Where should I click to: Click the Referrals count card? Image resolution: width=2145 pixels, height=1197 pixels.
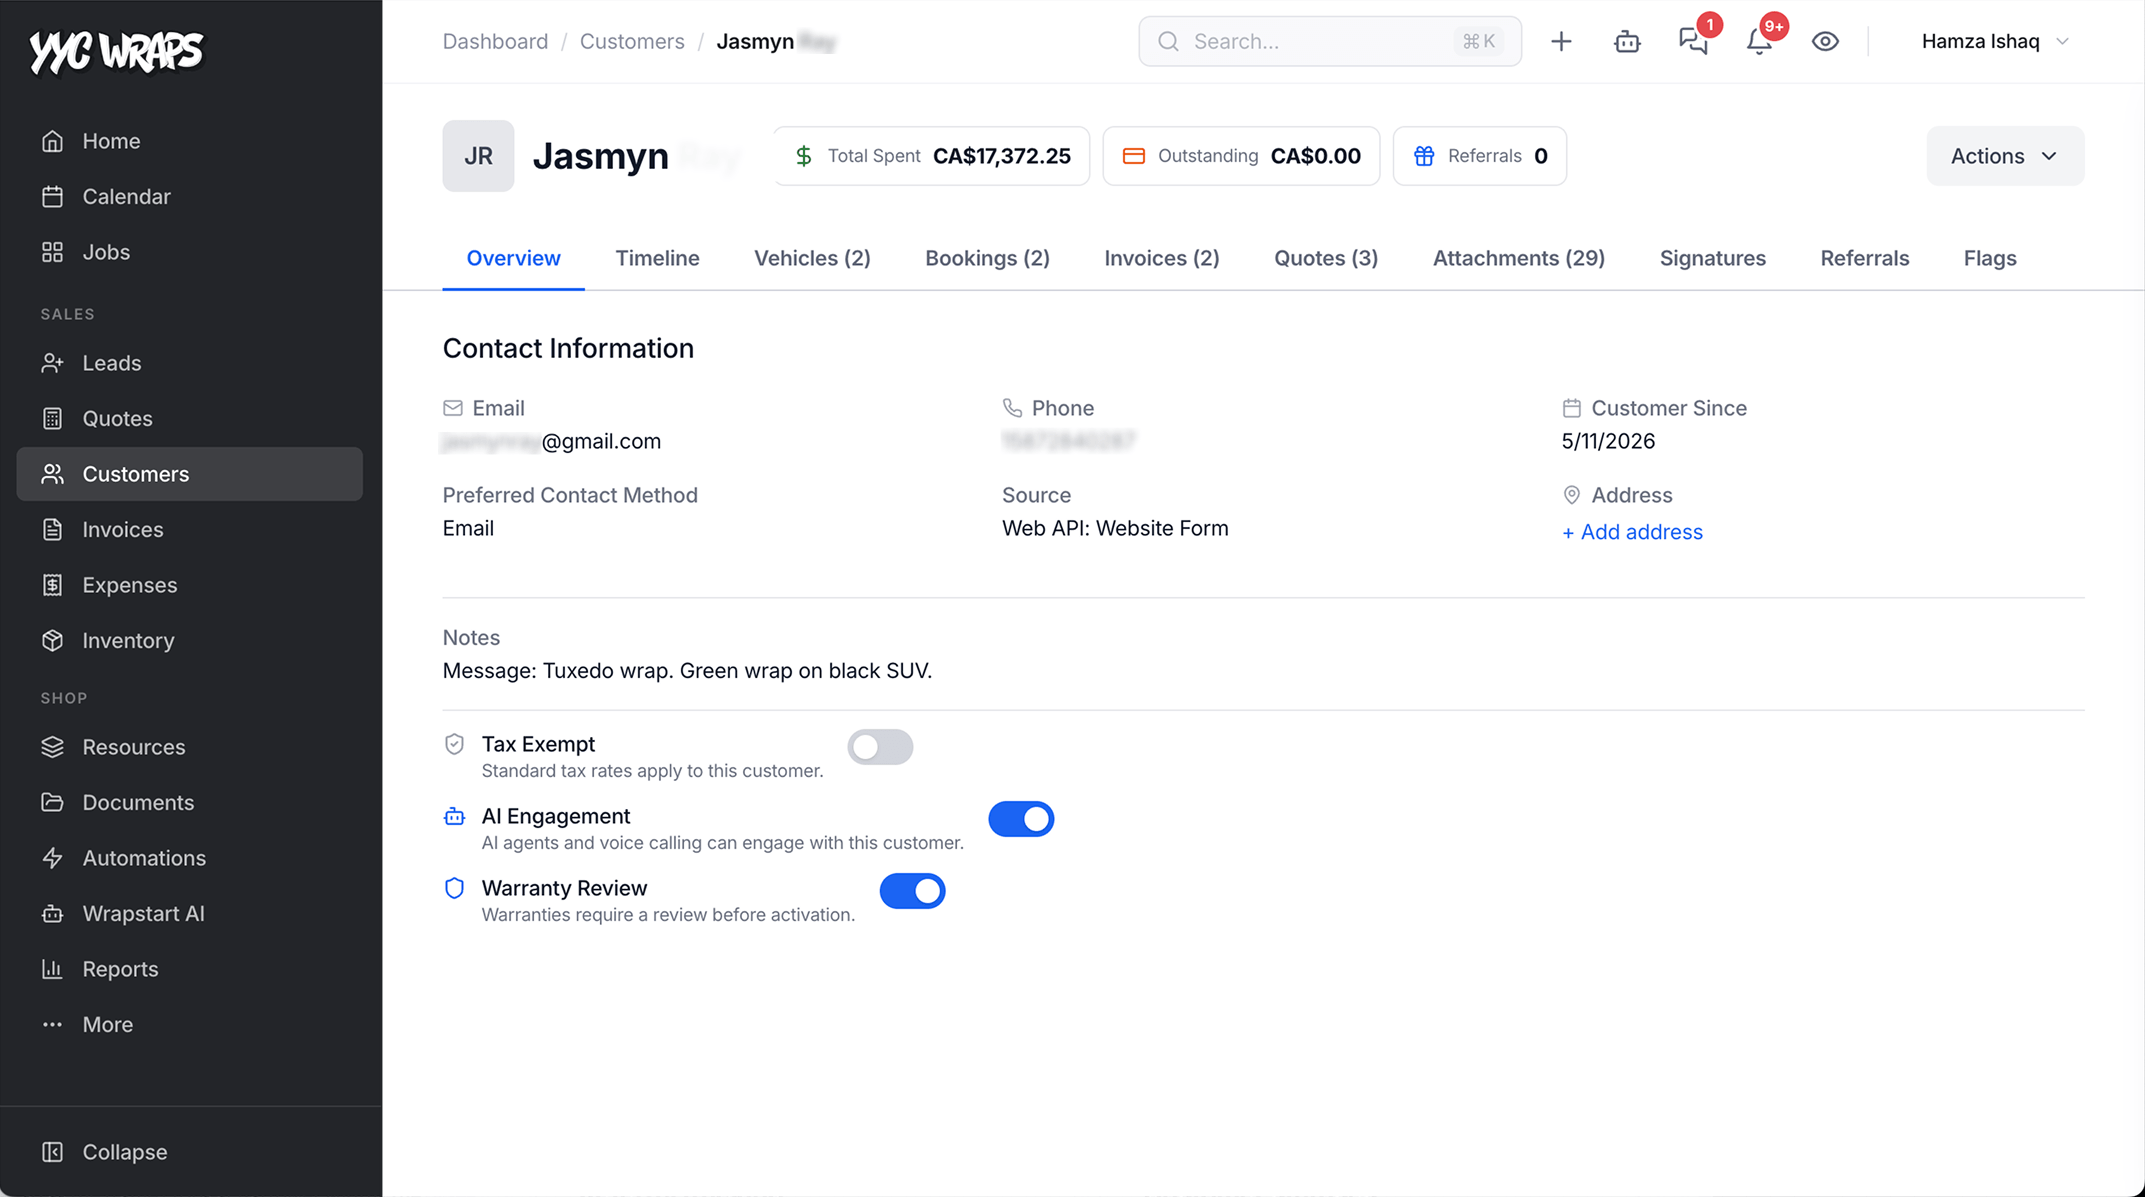click(x=1479, y=156)
